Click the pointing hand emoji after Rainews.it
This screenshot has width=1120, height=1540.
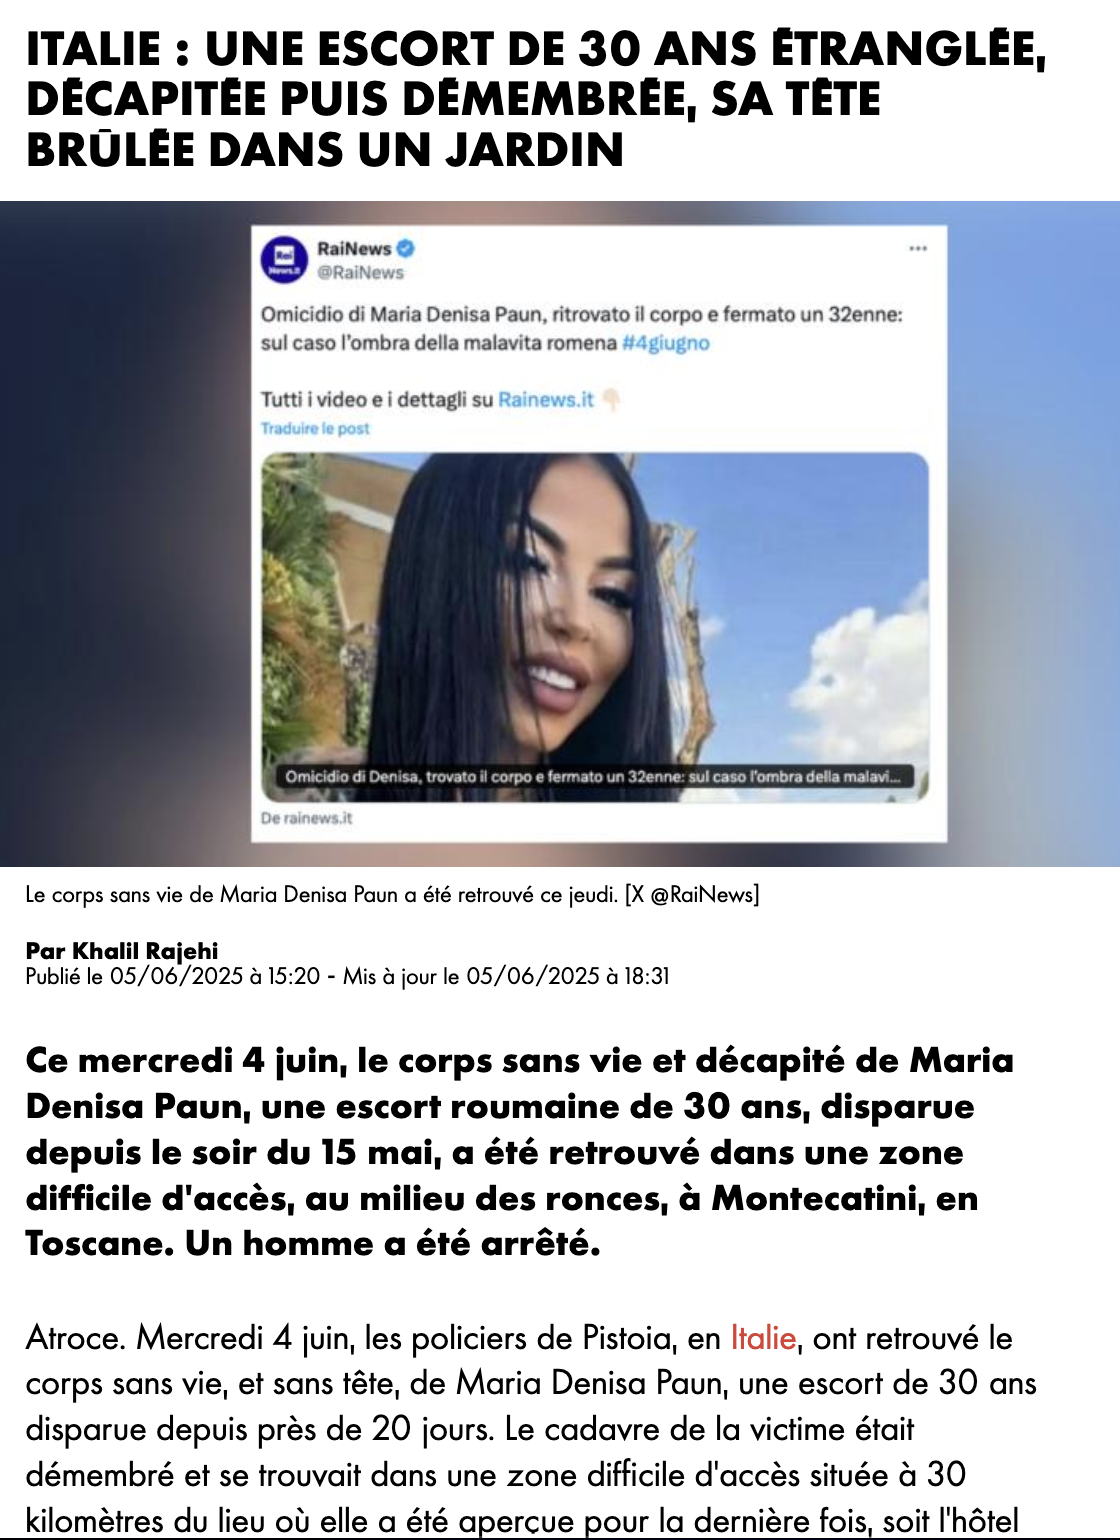(x=611, y=400)
